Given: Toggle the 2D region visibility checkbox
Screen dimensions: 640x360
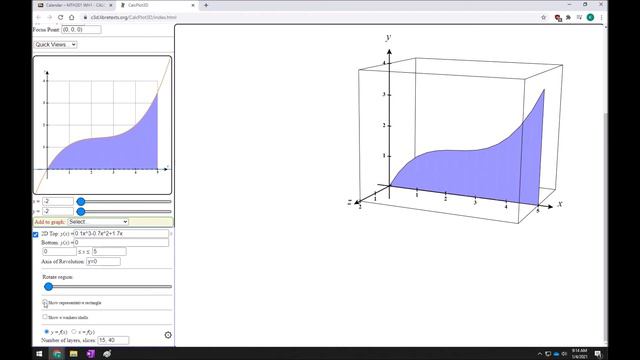Looking at the screenshot, I should point(36,234).
